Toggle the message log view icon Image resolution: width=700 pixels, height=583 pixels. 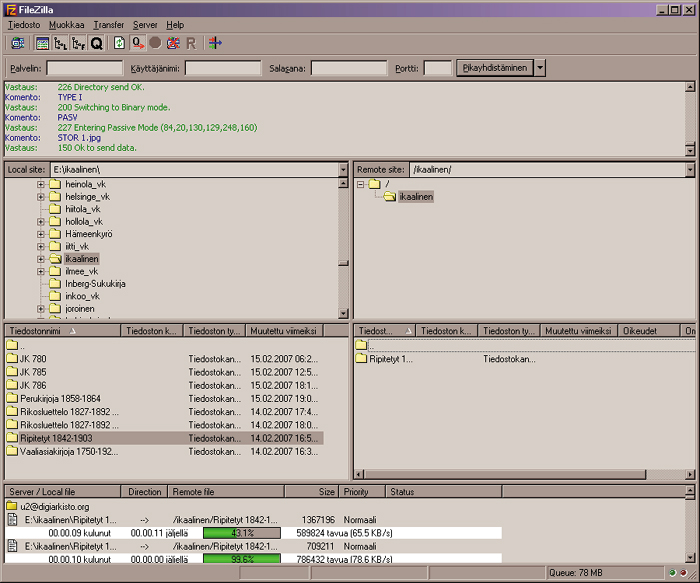click(x=42, y=43)
